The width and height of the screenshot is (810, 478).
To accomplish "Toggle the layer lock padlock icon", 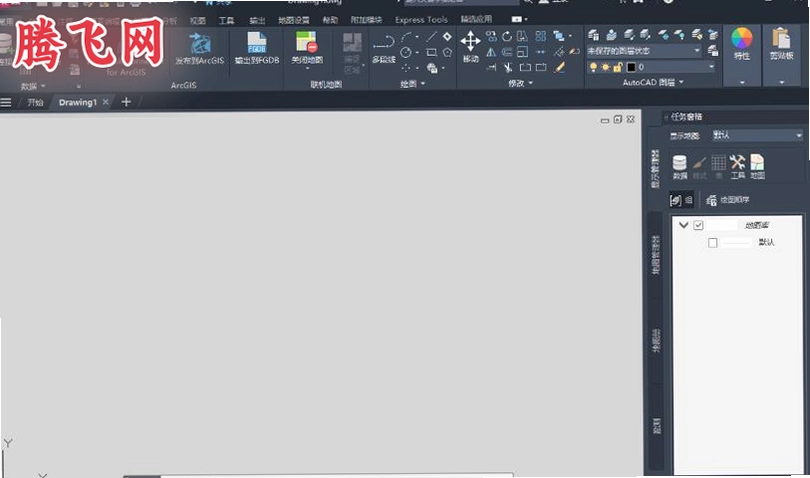I will coord(618,67).
